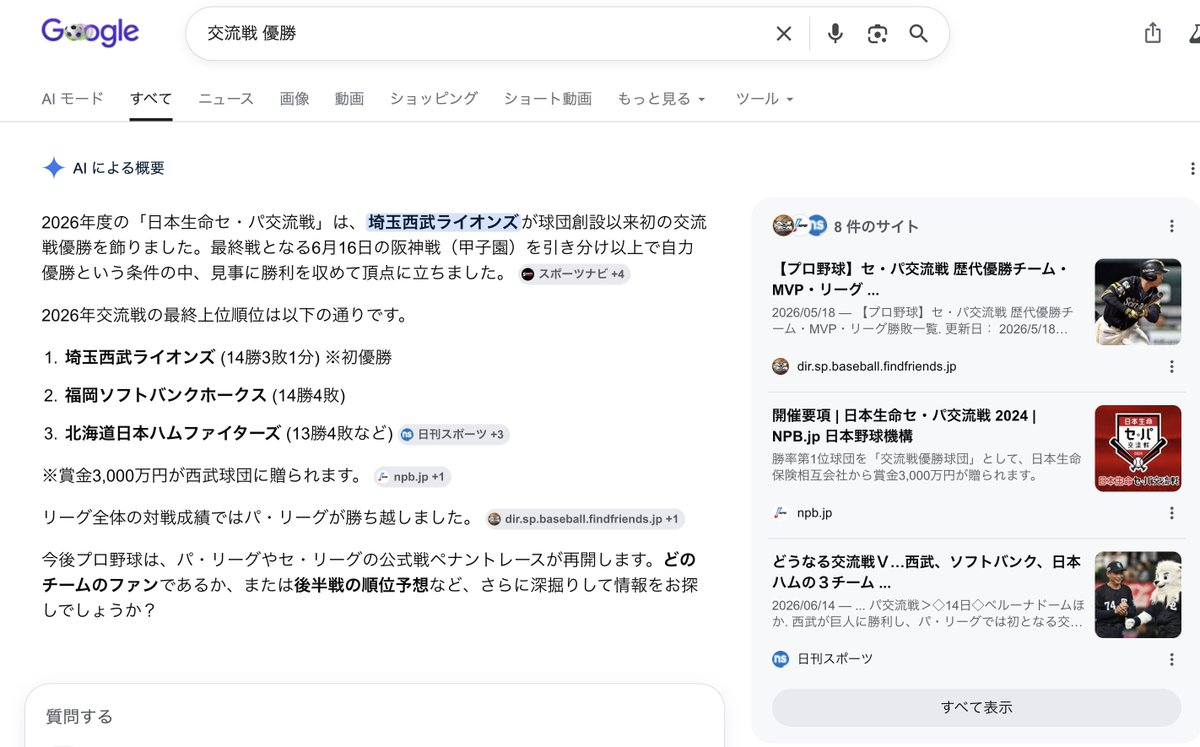Switch to the ショート動画 tab
The image size is (1200, 747).
[548, 99]
